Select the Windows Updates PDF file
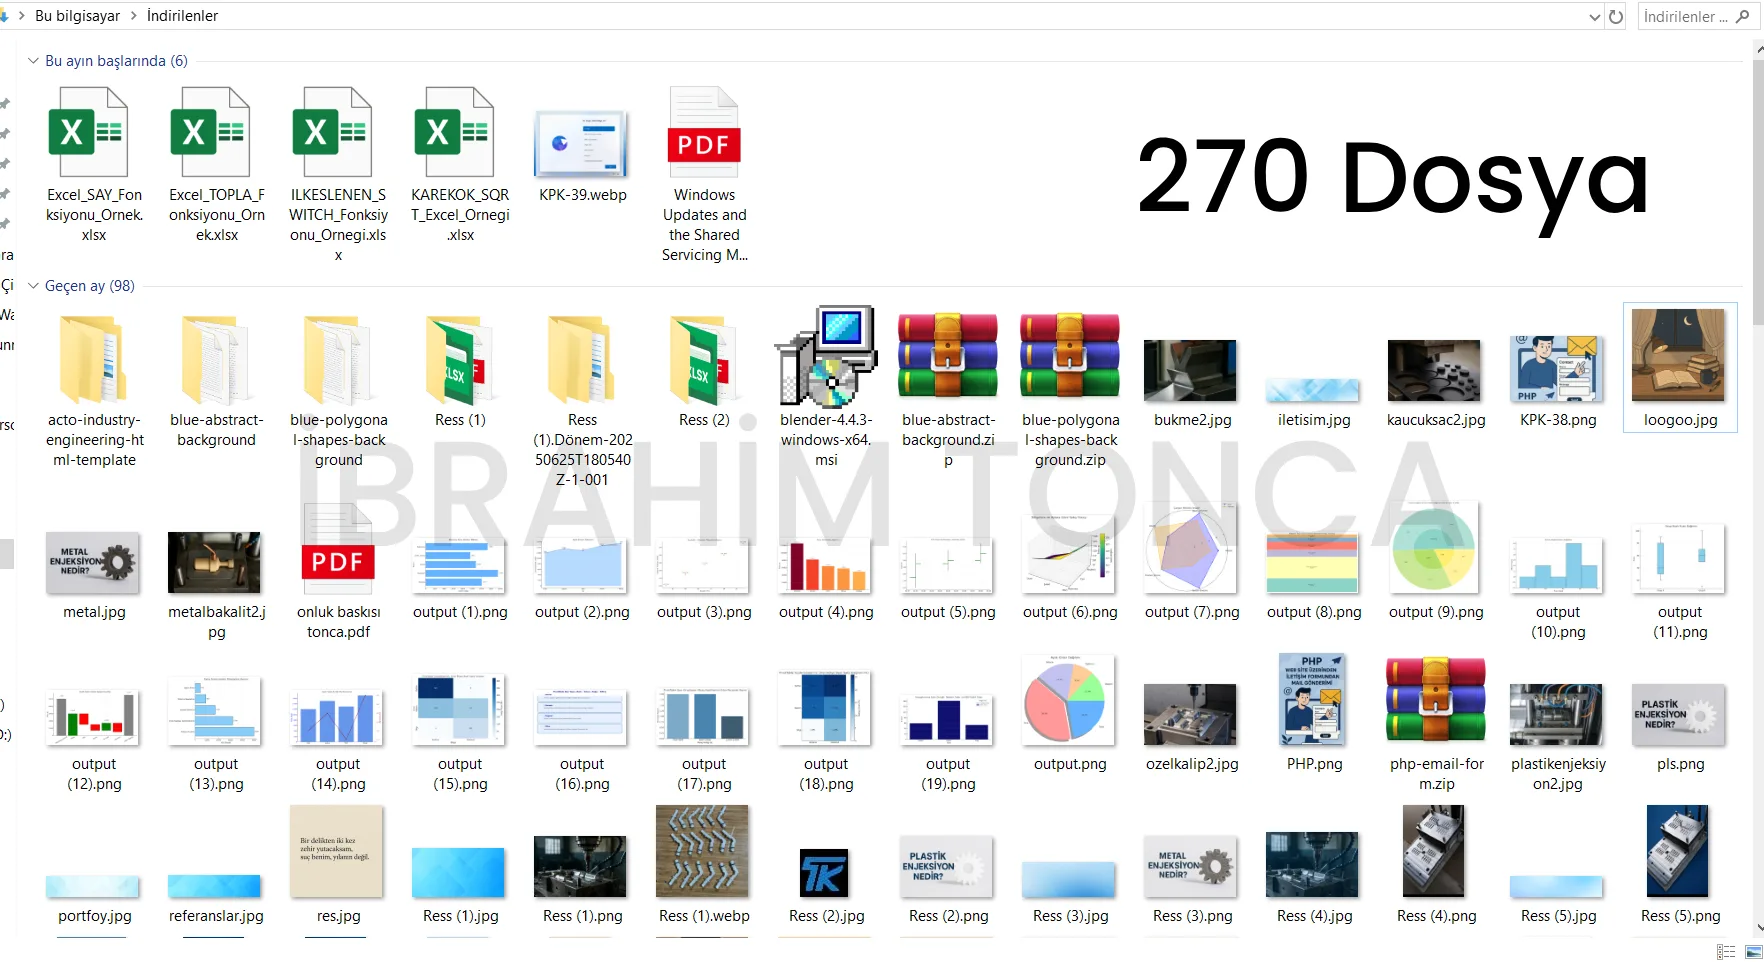This screenshot has width=1764, height=962. pos(704,134)
